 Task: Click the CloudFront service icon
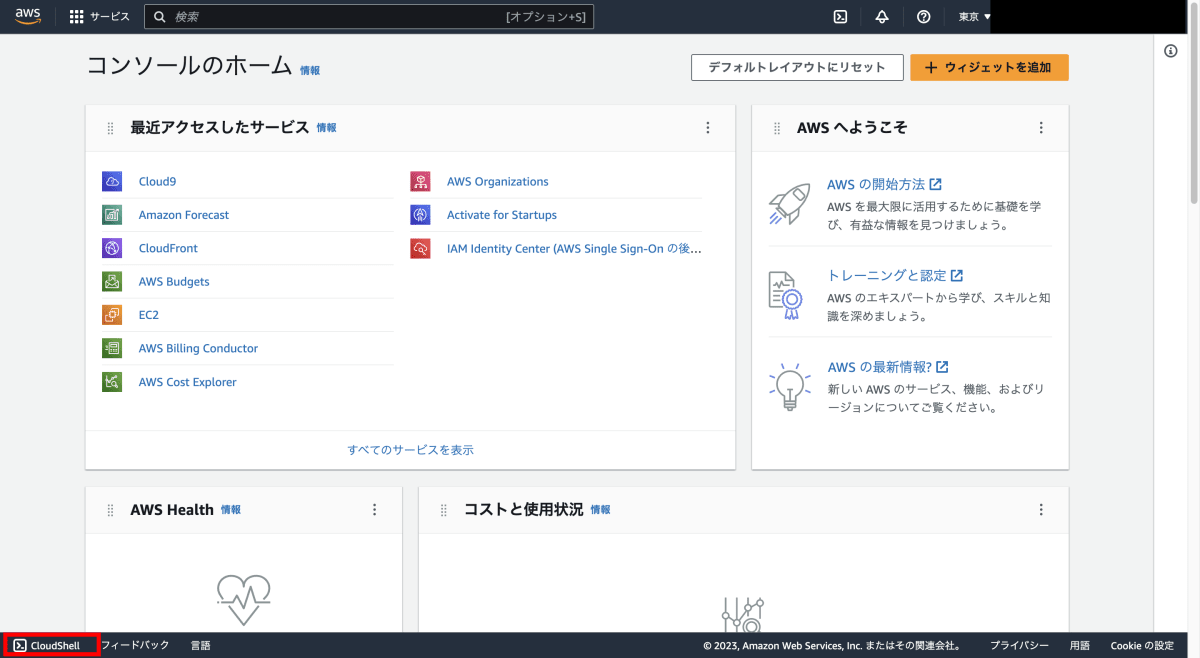112,248
